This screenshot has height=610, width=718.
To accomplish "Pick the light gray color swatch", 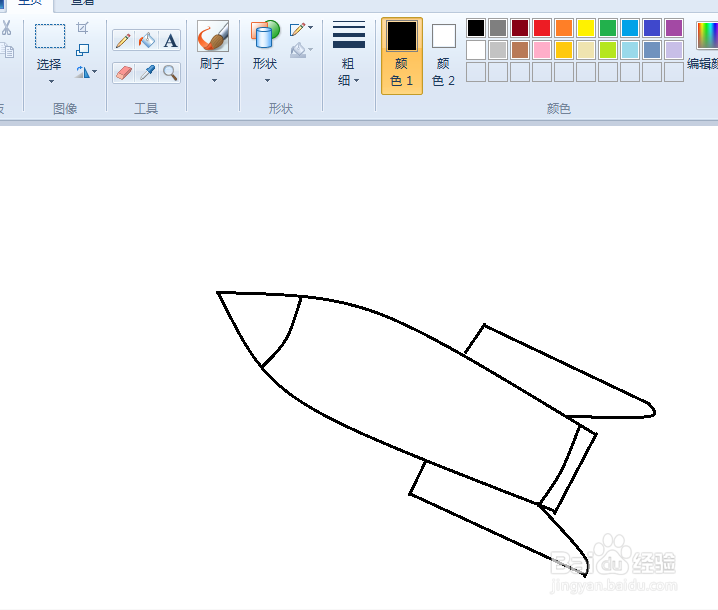I will tap(498, 50).
